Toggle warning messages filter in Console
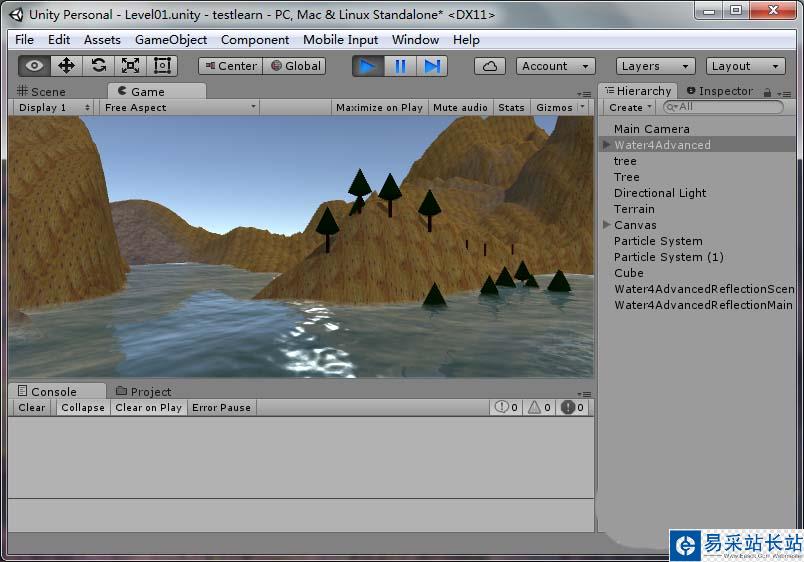804x562 pixels. click(539, 407)
